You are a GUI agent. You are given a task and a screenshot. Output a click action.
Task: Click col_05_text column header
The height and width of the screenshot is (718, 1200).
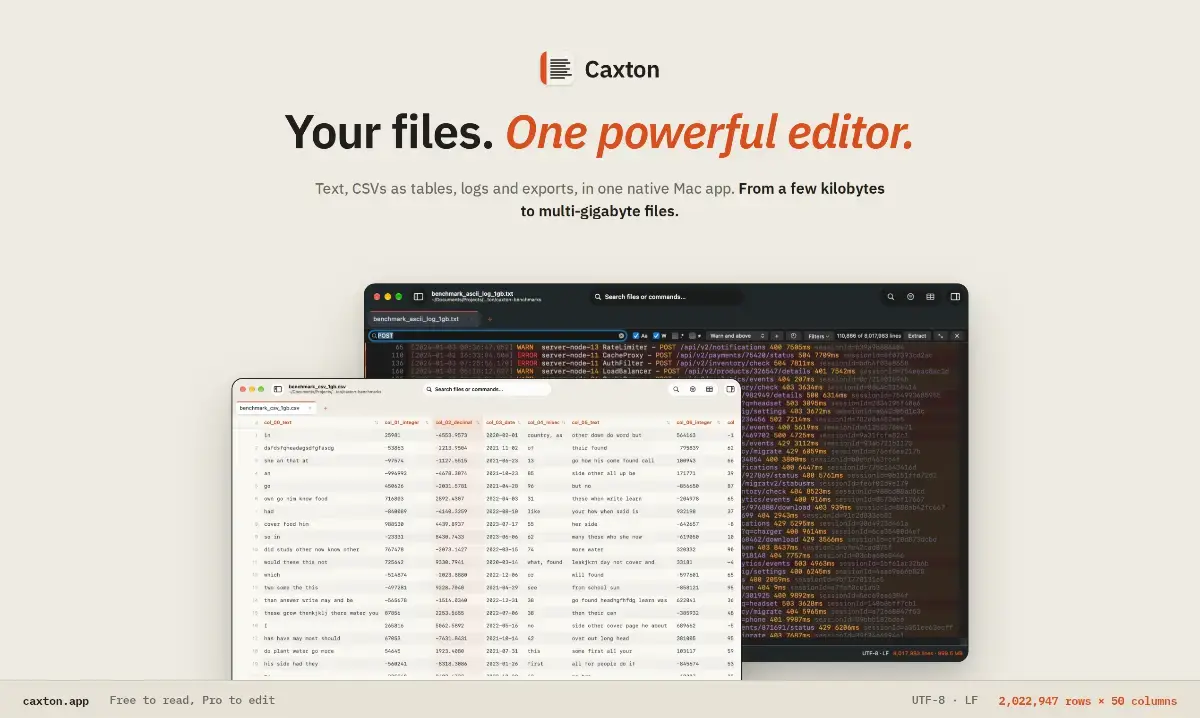click(x=620, y=422)
